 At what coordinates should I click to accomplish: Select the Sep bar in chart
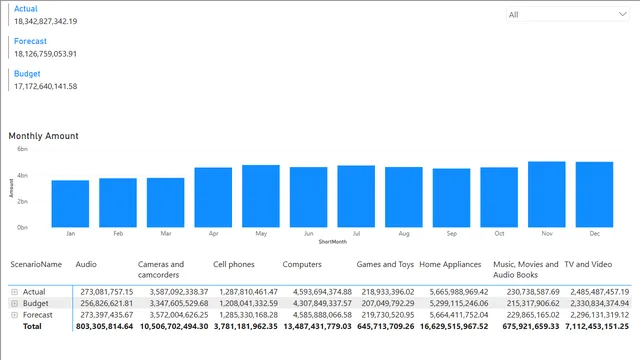pos(451,198)
